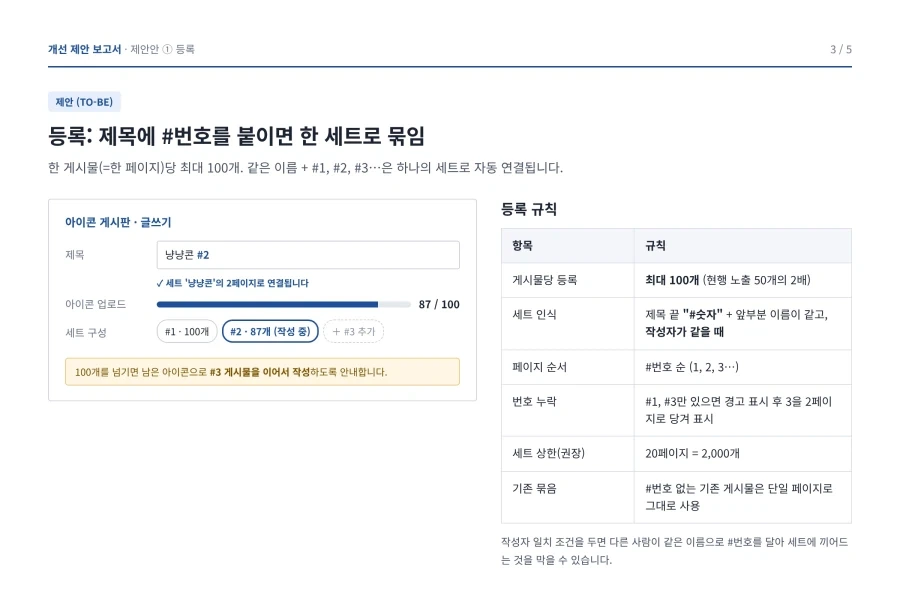
Task: Click the '+ #3 추가' dashed chip
Action: tap(354, 332)
